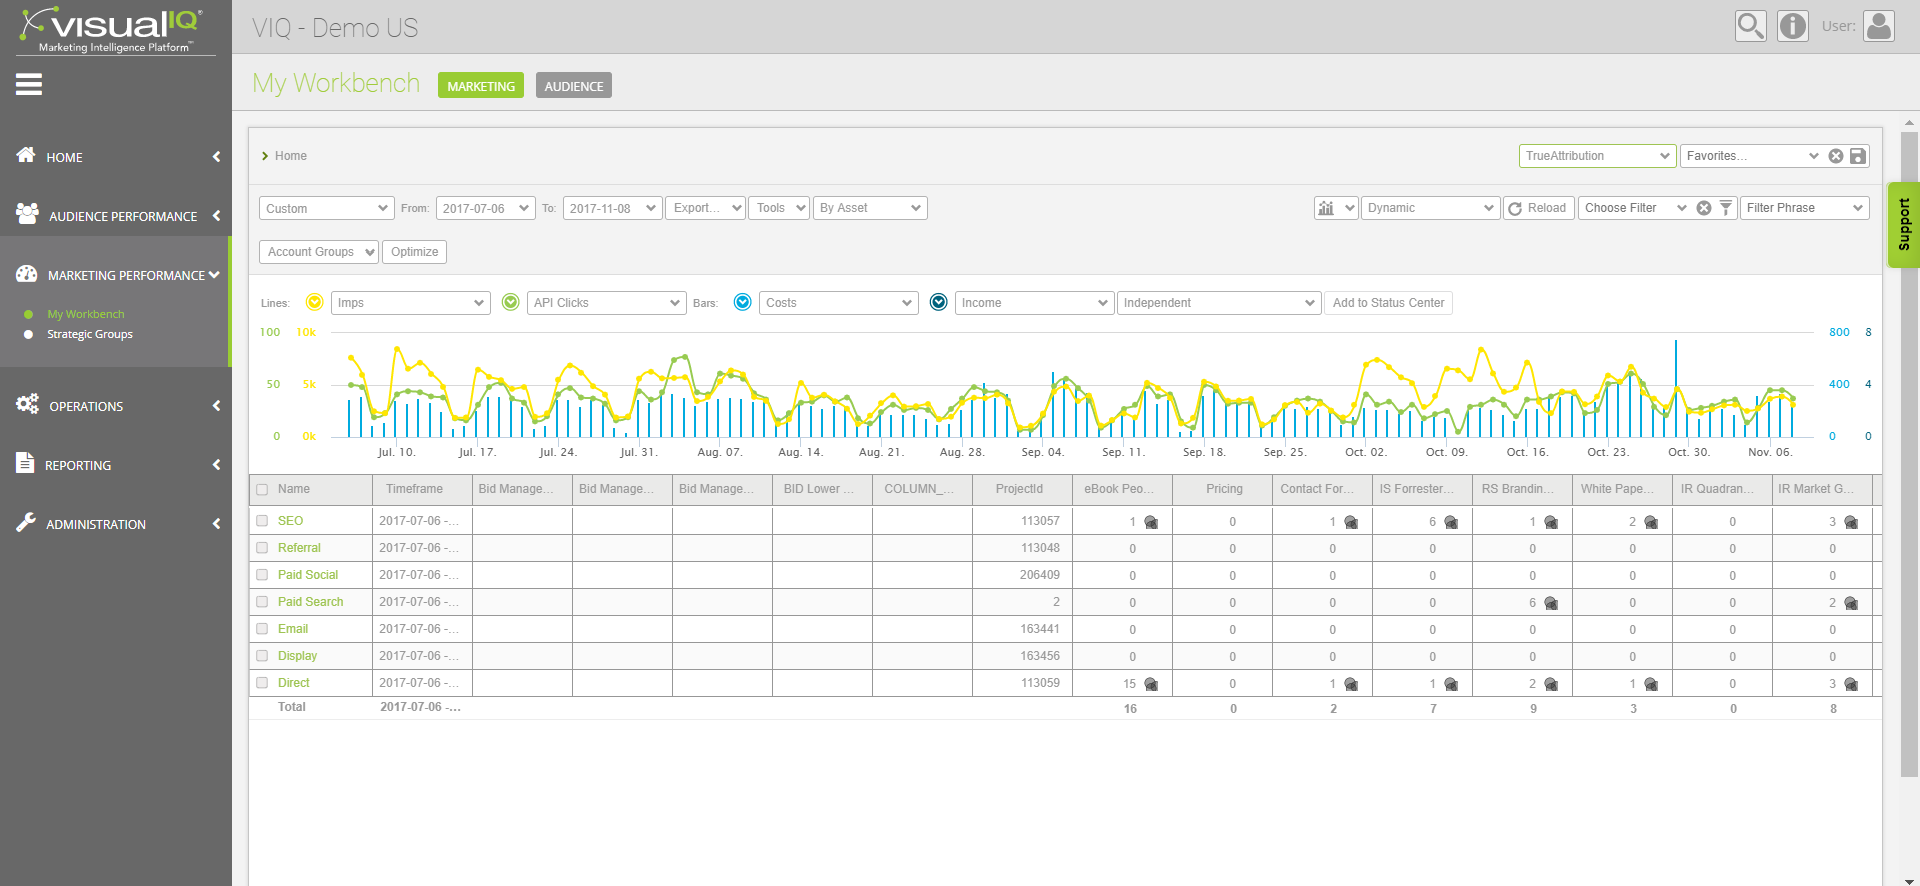Open the TrueAttribution dropdown
The image size is (1920, 886).
[x=1598, y=156]
